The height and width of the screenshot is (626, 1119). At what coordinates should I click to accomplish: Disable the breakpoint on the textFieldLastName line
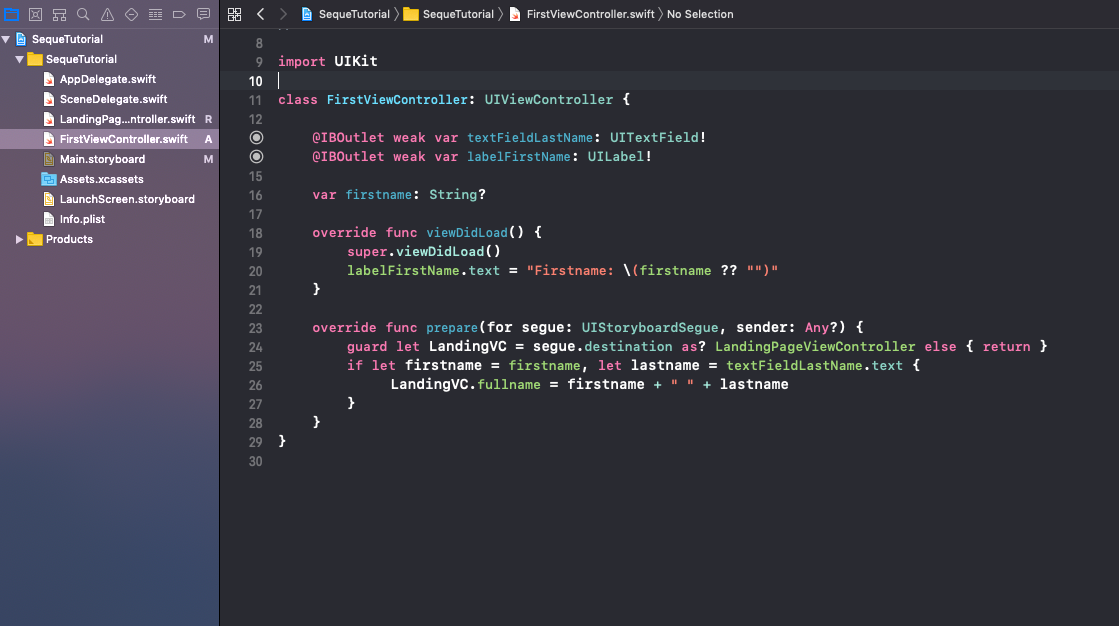pos(256,137)
